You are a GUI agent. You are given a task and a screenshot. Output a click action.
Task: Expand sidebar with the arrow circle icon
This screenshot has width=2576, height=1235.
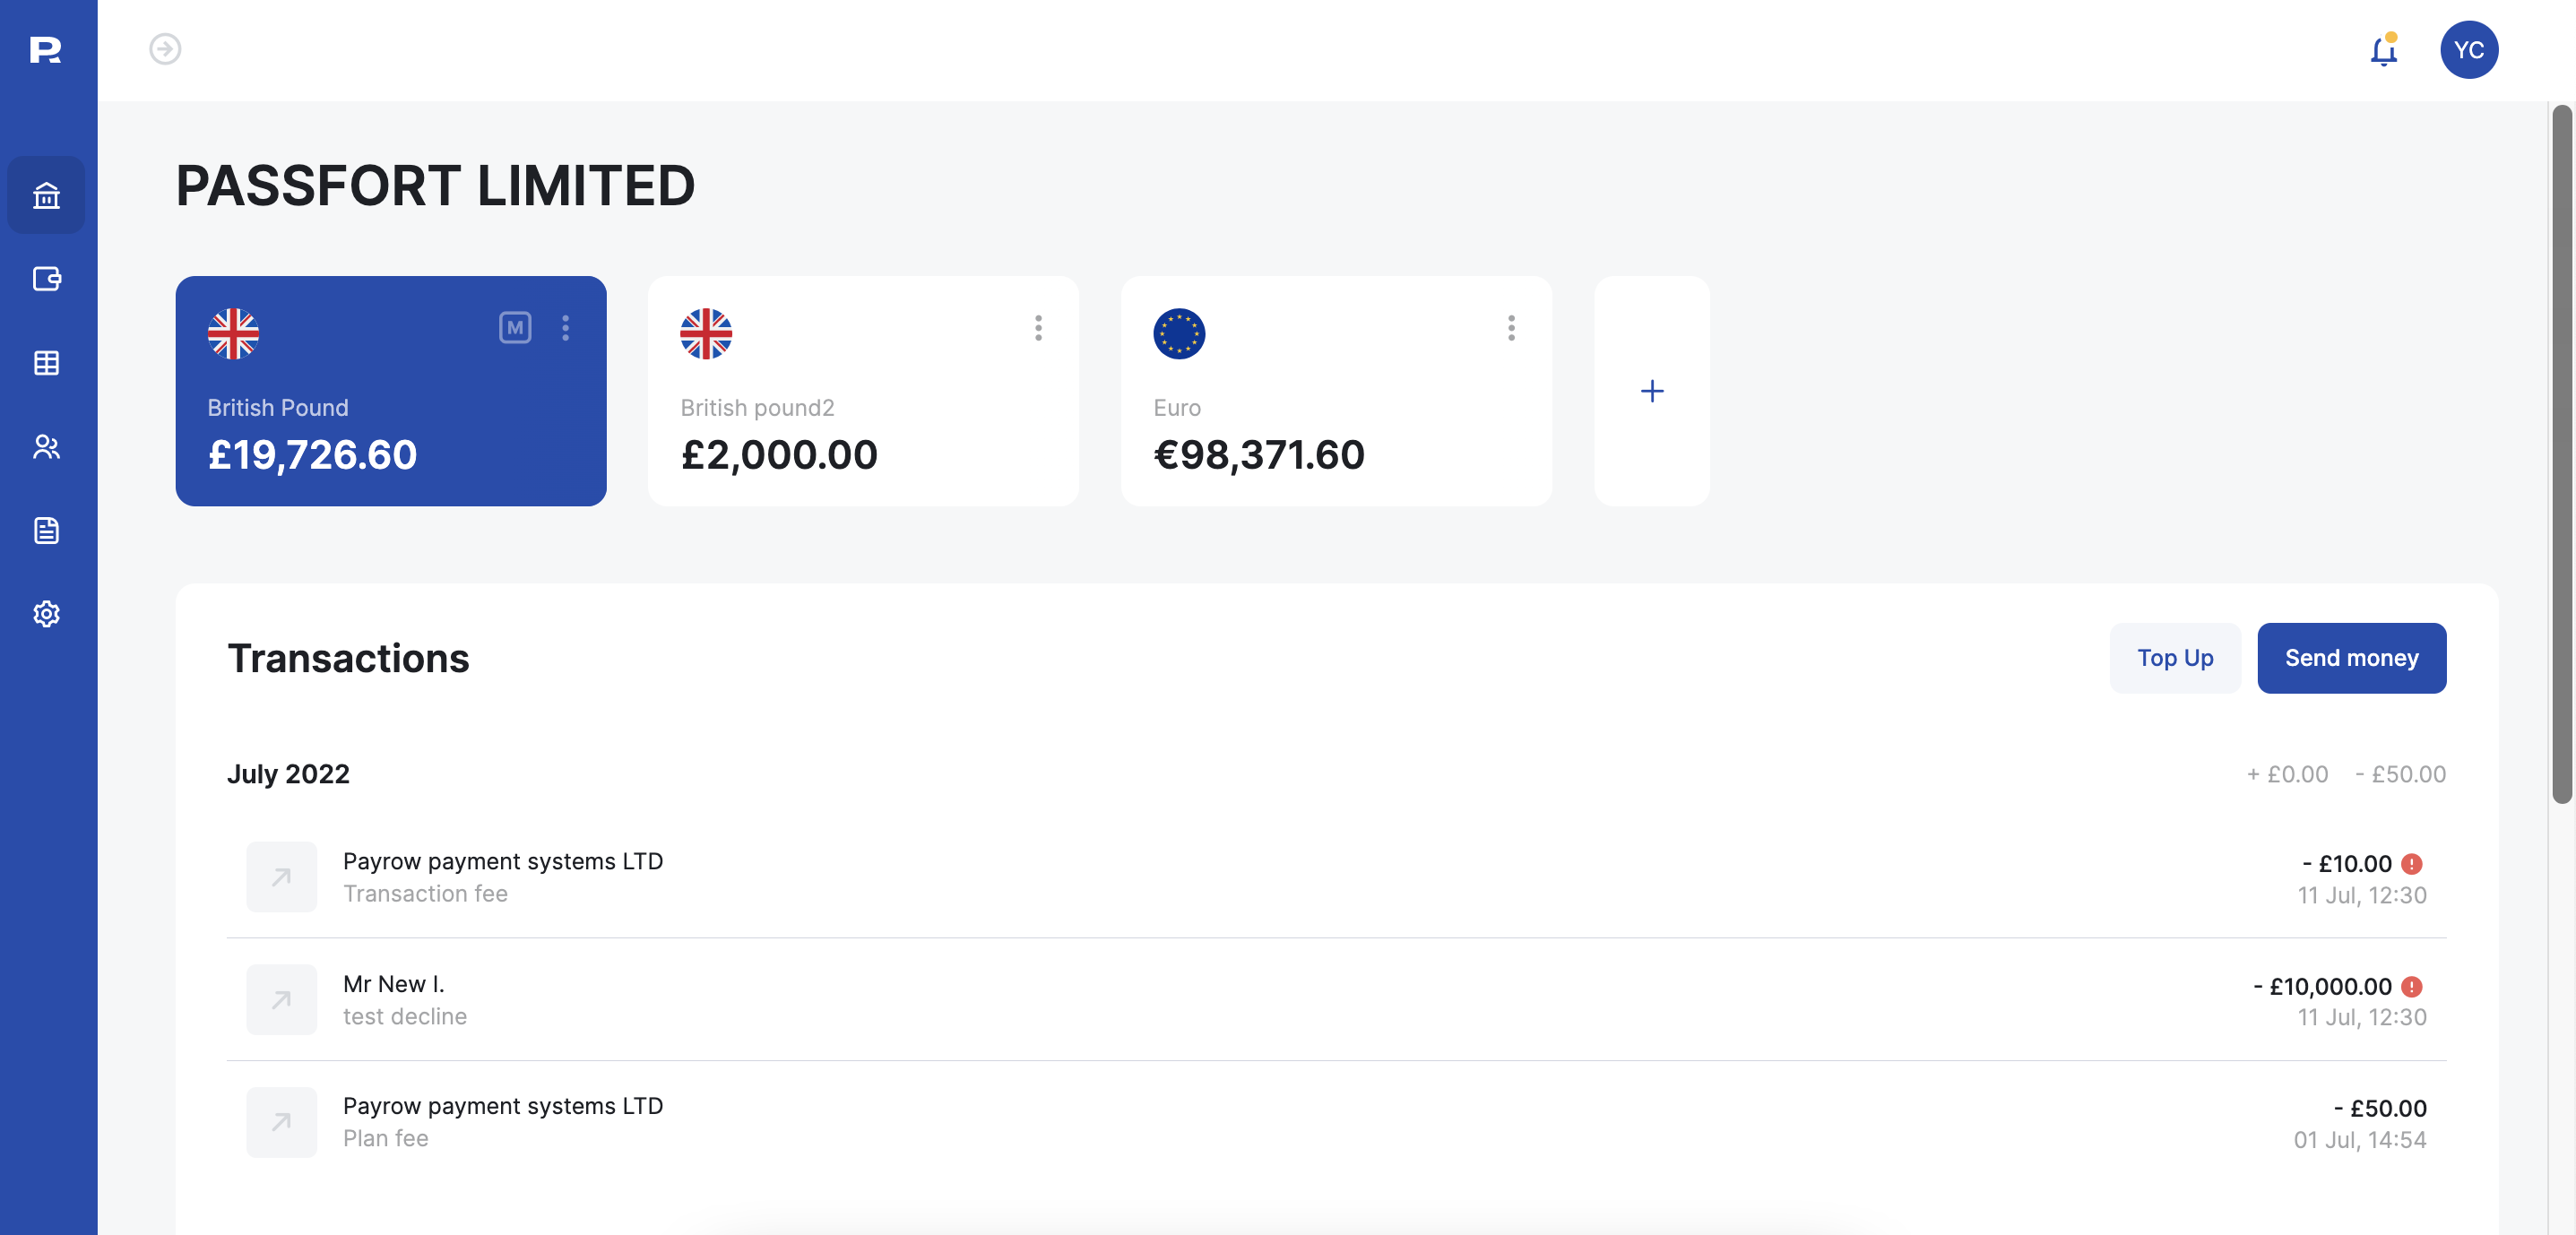[x=165, y=49]
